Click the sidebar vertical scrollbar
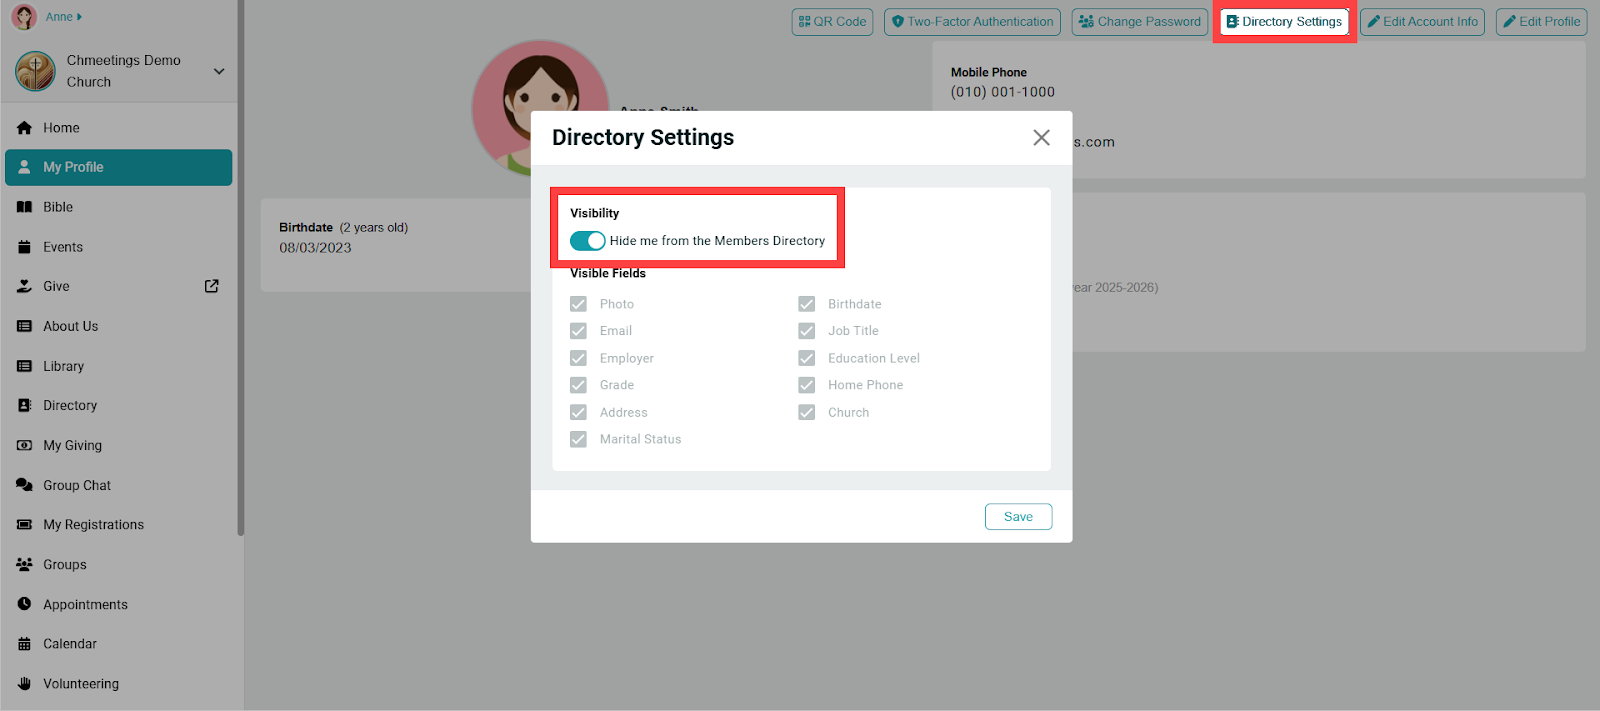Image resolution: width=1600 pixels, height=711 pixels. point(240,300)
